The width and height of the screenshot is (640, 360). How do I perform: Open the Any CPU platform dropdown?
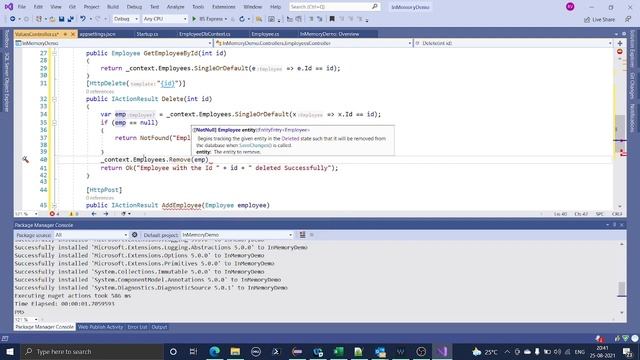165,19
